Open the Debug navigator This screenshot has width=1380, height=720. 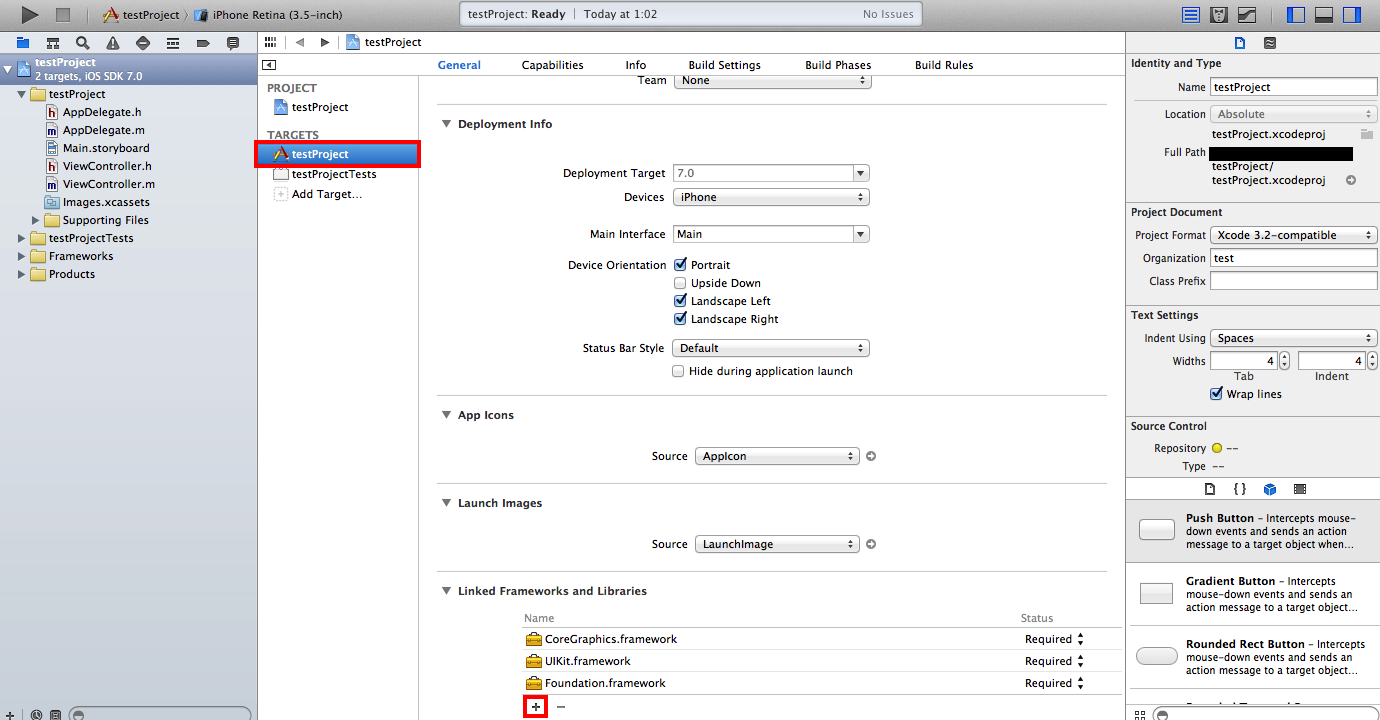coord(173,43)
